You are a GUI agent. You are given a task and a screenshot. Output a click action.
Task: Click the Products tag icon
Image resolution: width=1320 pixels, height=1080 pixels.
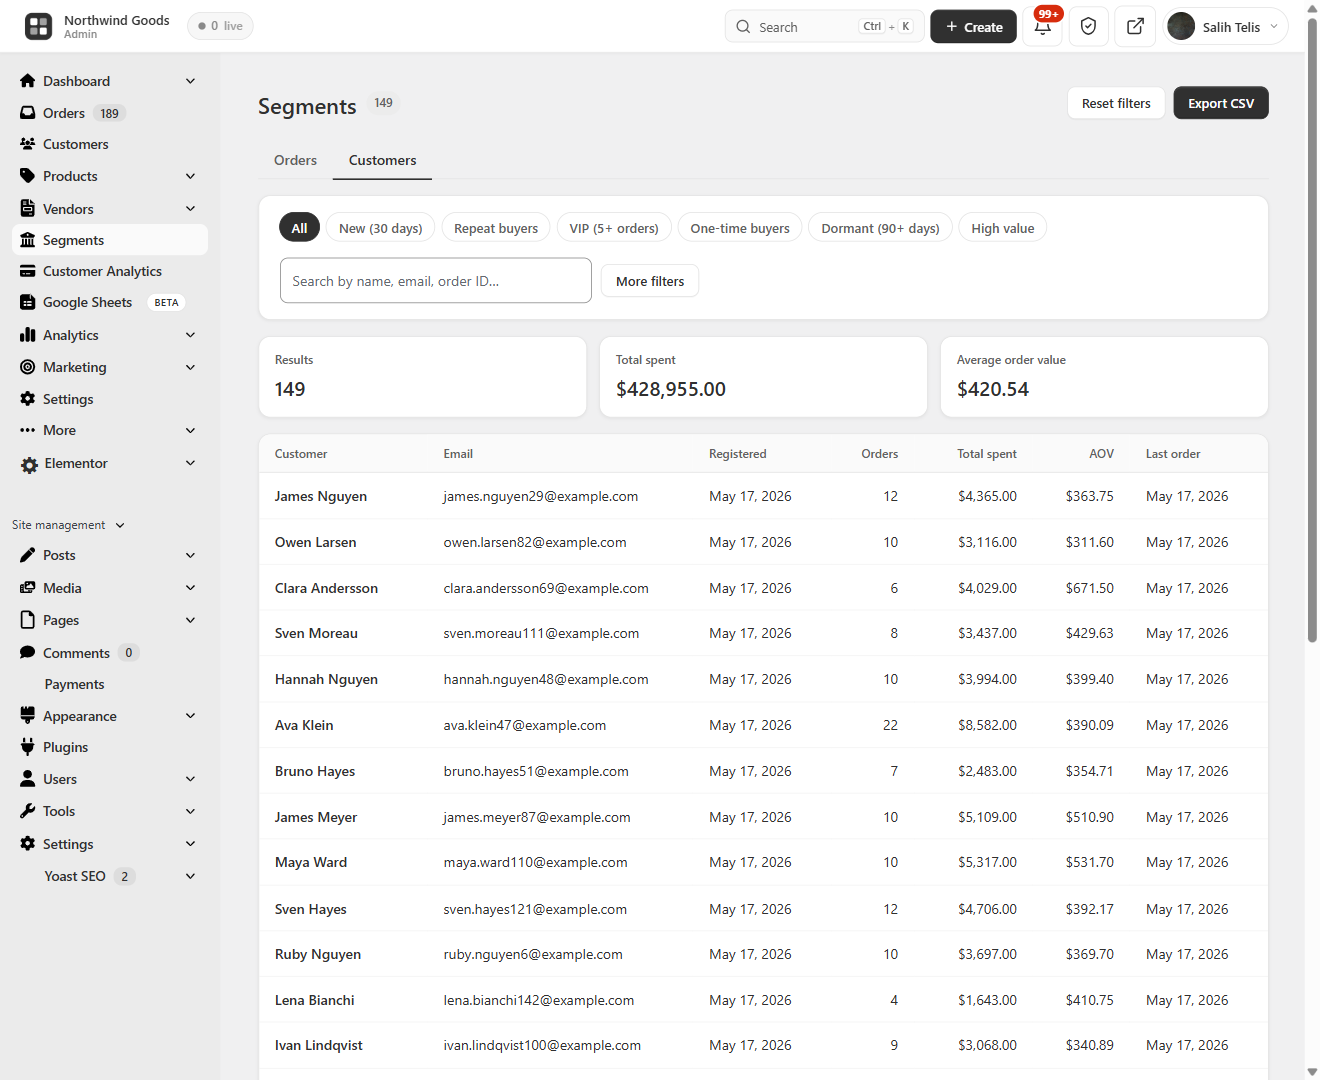click(28, 176)
